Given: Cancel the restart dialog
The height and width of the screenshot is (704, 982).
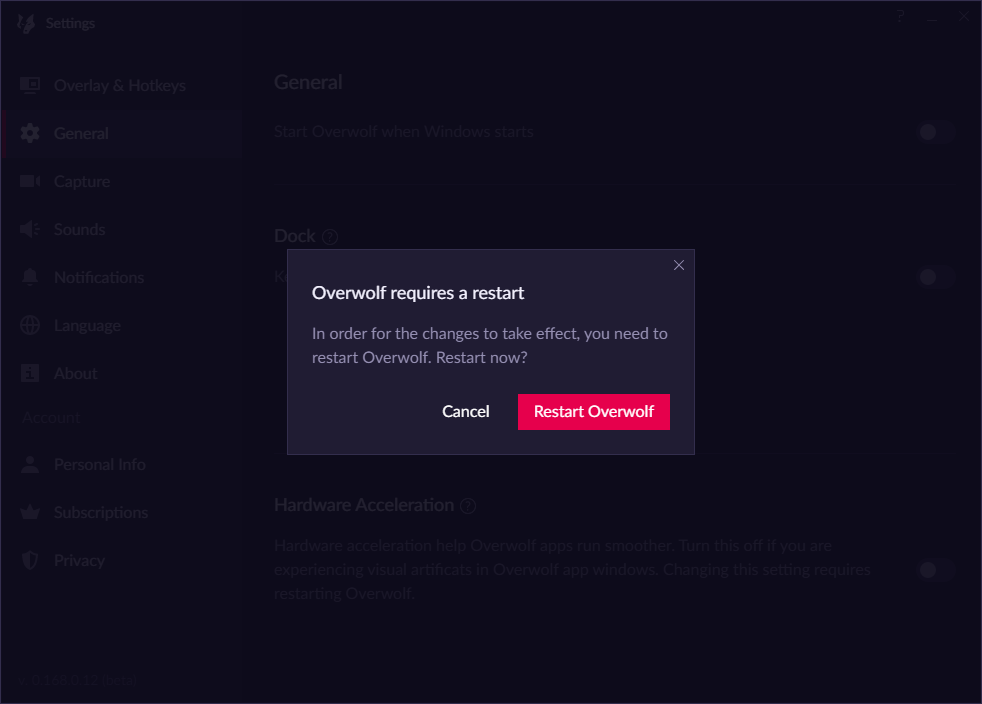Looking at the screenshot, I should pos(465,411).
